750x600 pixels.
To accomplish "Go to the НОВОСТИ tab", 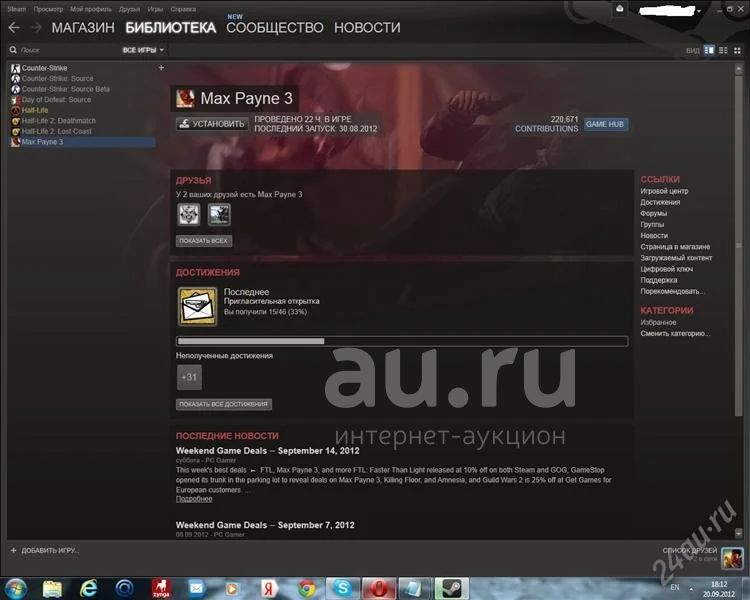I will pyautogui.click(x=367, y=28).
